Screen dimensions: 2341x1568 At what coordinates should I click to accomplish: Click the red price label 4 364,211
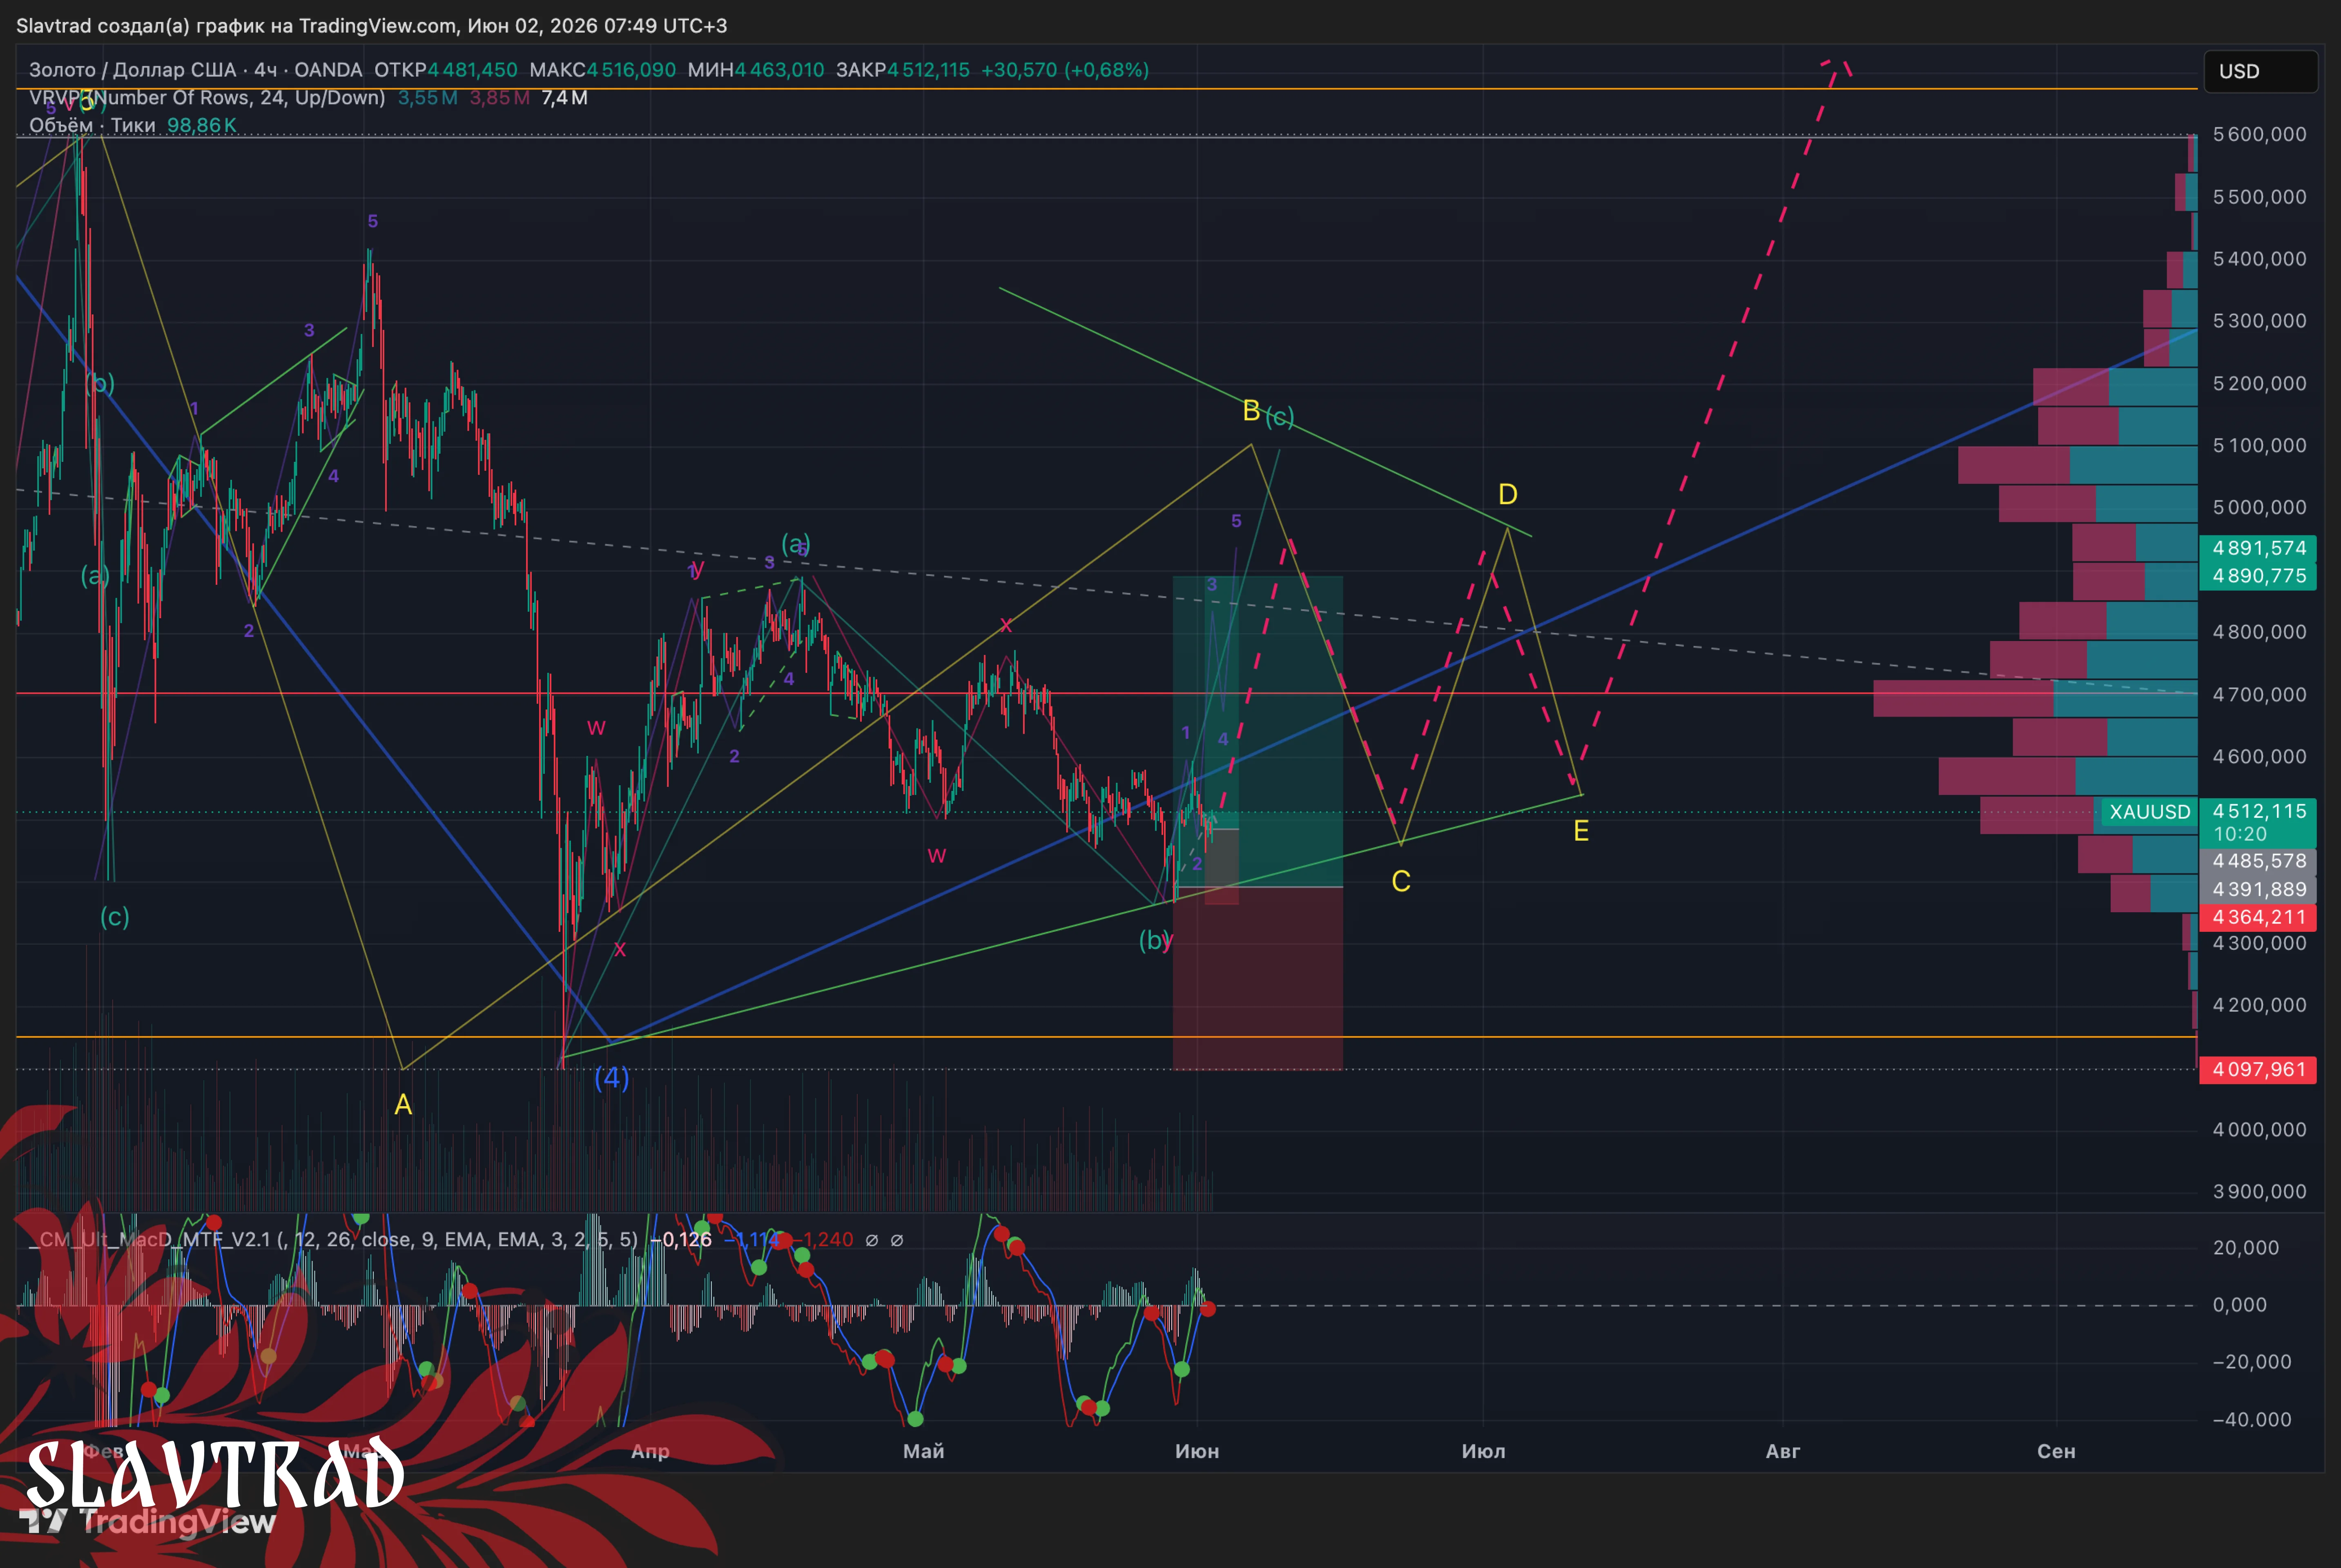point(2259,917)
